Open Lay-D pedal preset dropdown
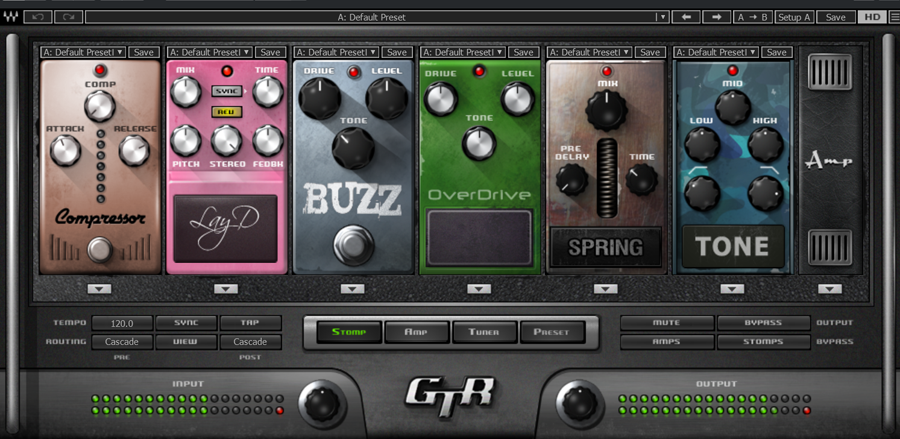The width and height of the screenshot is (900, 439). click(210, 52)
